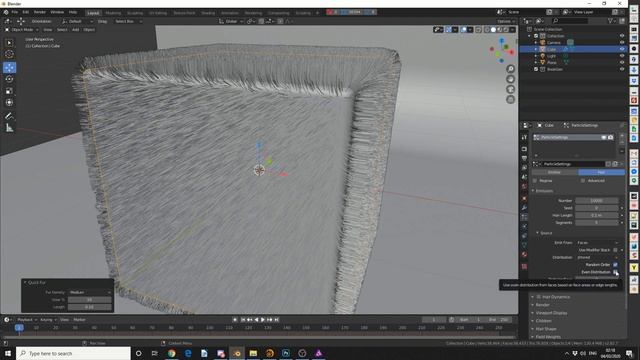Select material preview shading sphere
Screen dimensions: 640x360
click(500, 29)
